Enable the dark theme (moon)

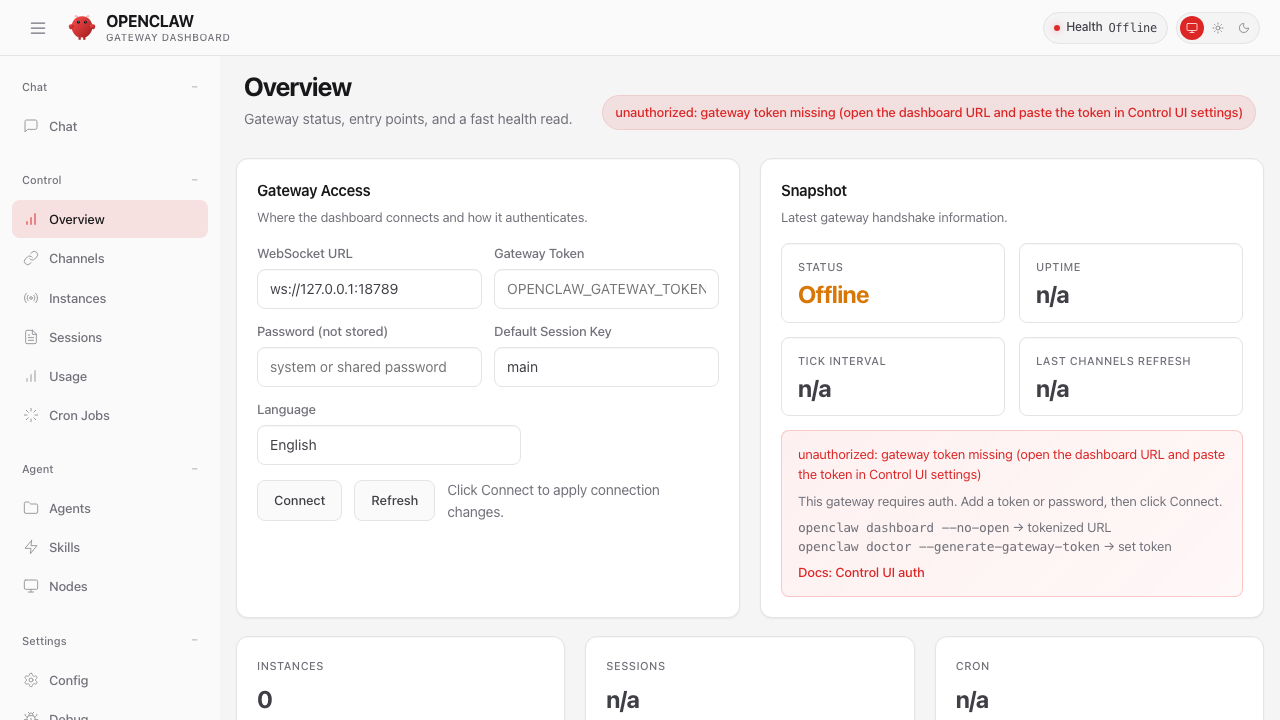tap(1244, 28)
